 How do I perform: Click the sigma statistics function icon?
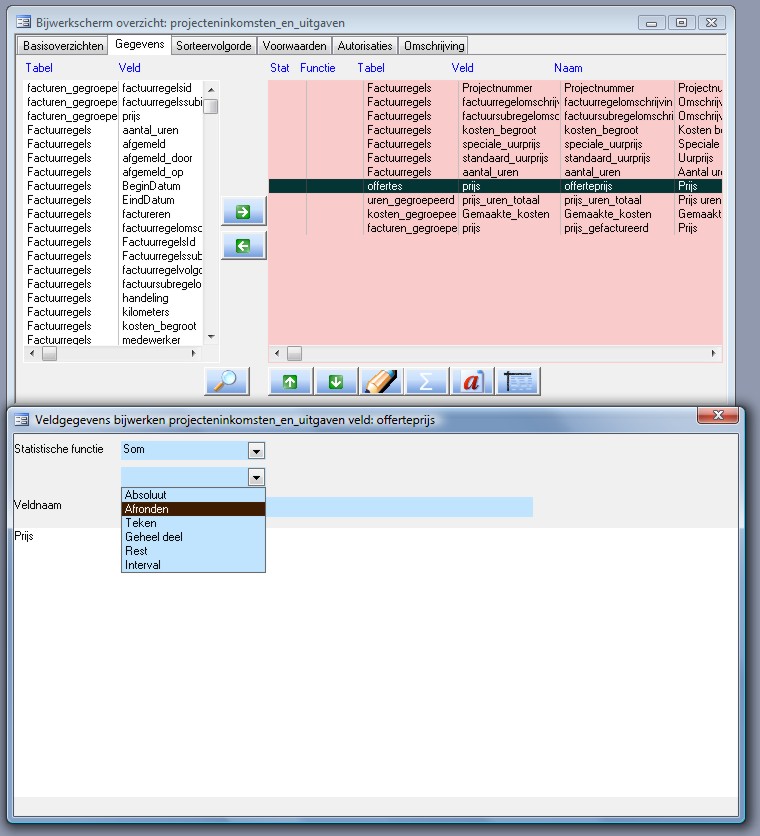pyautogui.click(x=426, y=381)
